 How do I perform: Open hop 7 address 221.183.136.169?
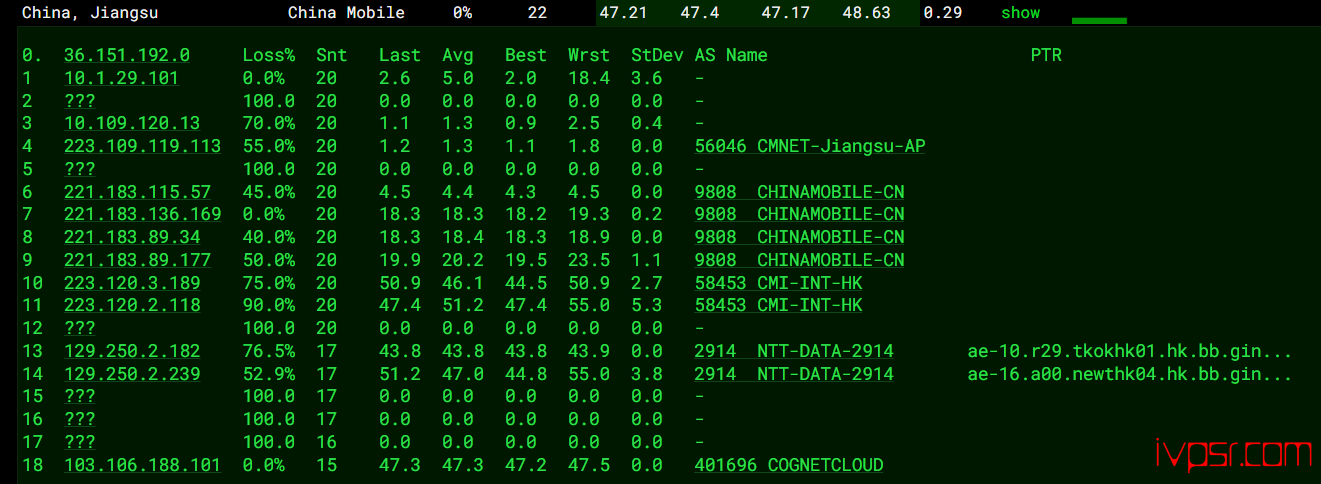[x=142, y=214]
